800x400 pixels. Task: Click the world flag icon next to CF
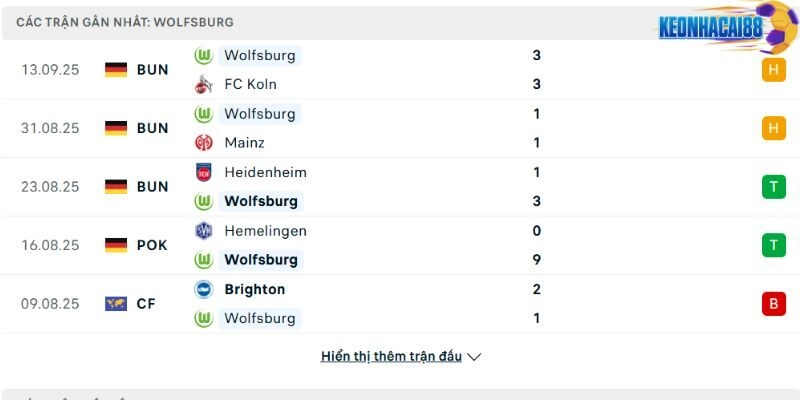(x=116, y=303)
